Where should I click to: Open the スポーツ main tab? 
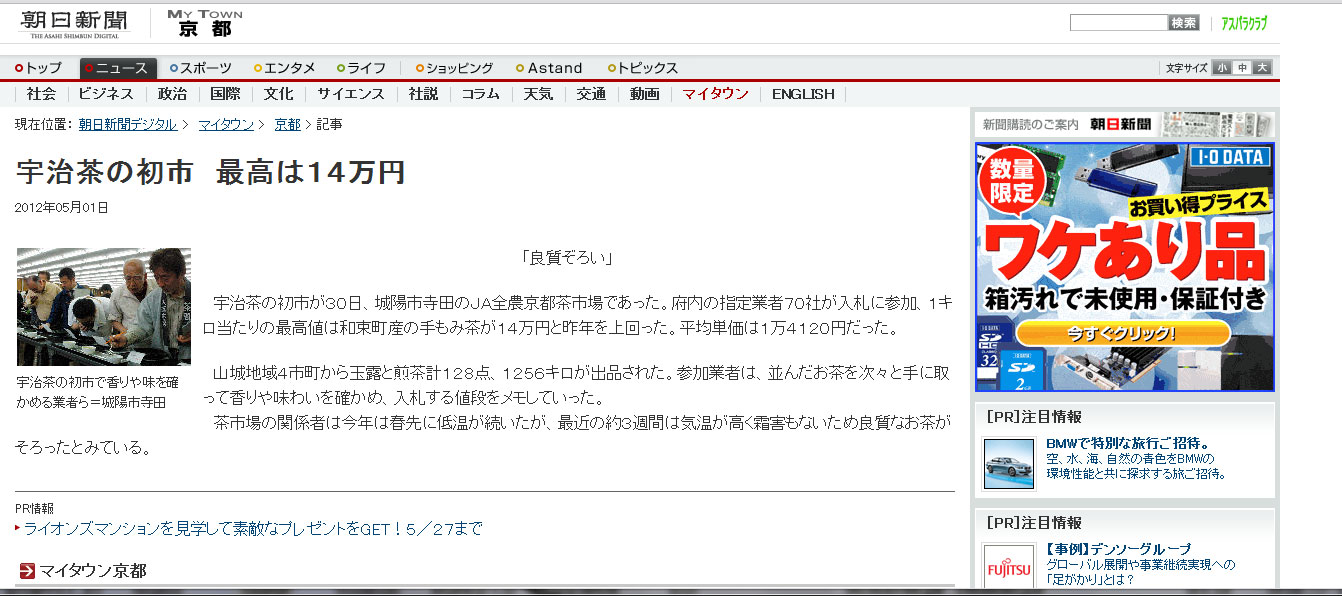click(x=201, y=68)
